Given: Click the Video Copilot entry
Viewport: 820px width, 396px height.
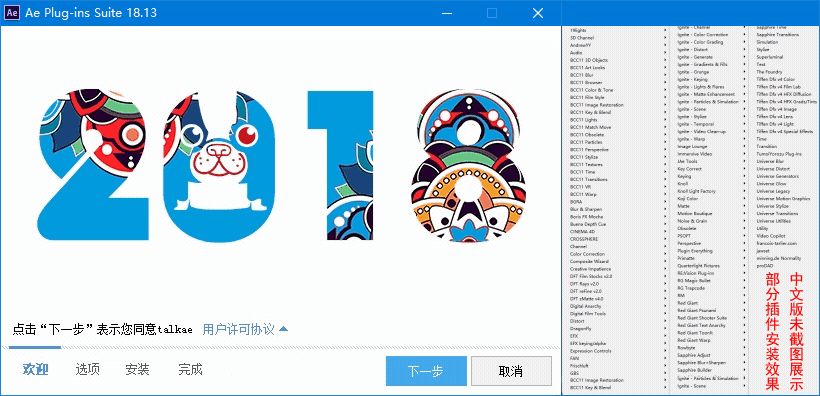Looking at the screenshot, I should click(771, 236).
